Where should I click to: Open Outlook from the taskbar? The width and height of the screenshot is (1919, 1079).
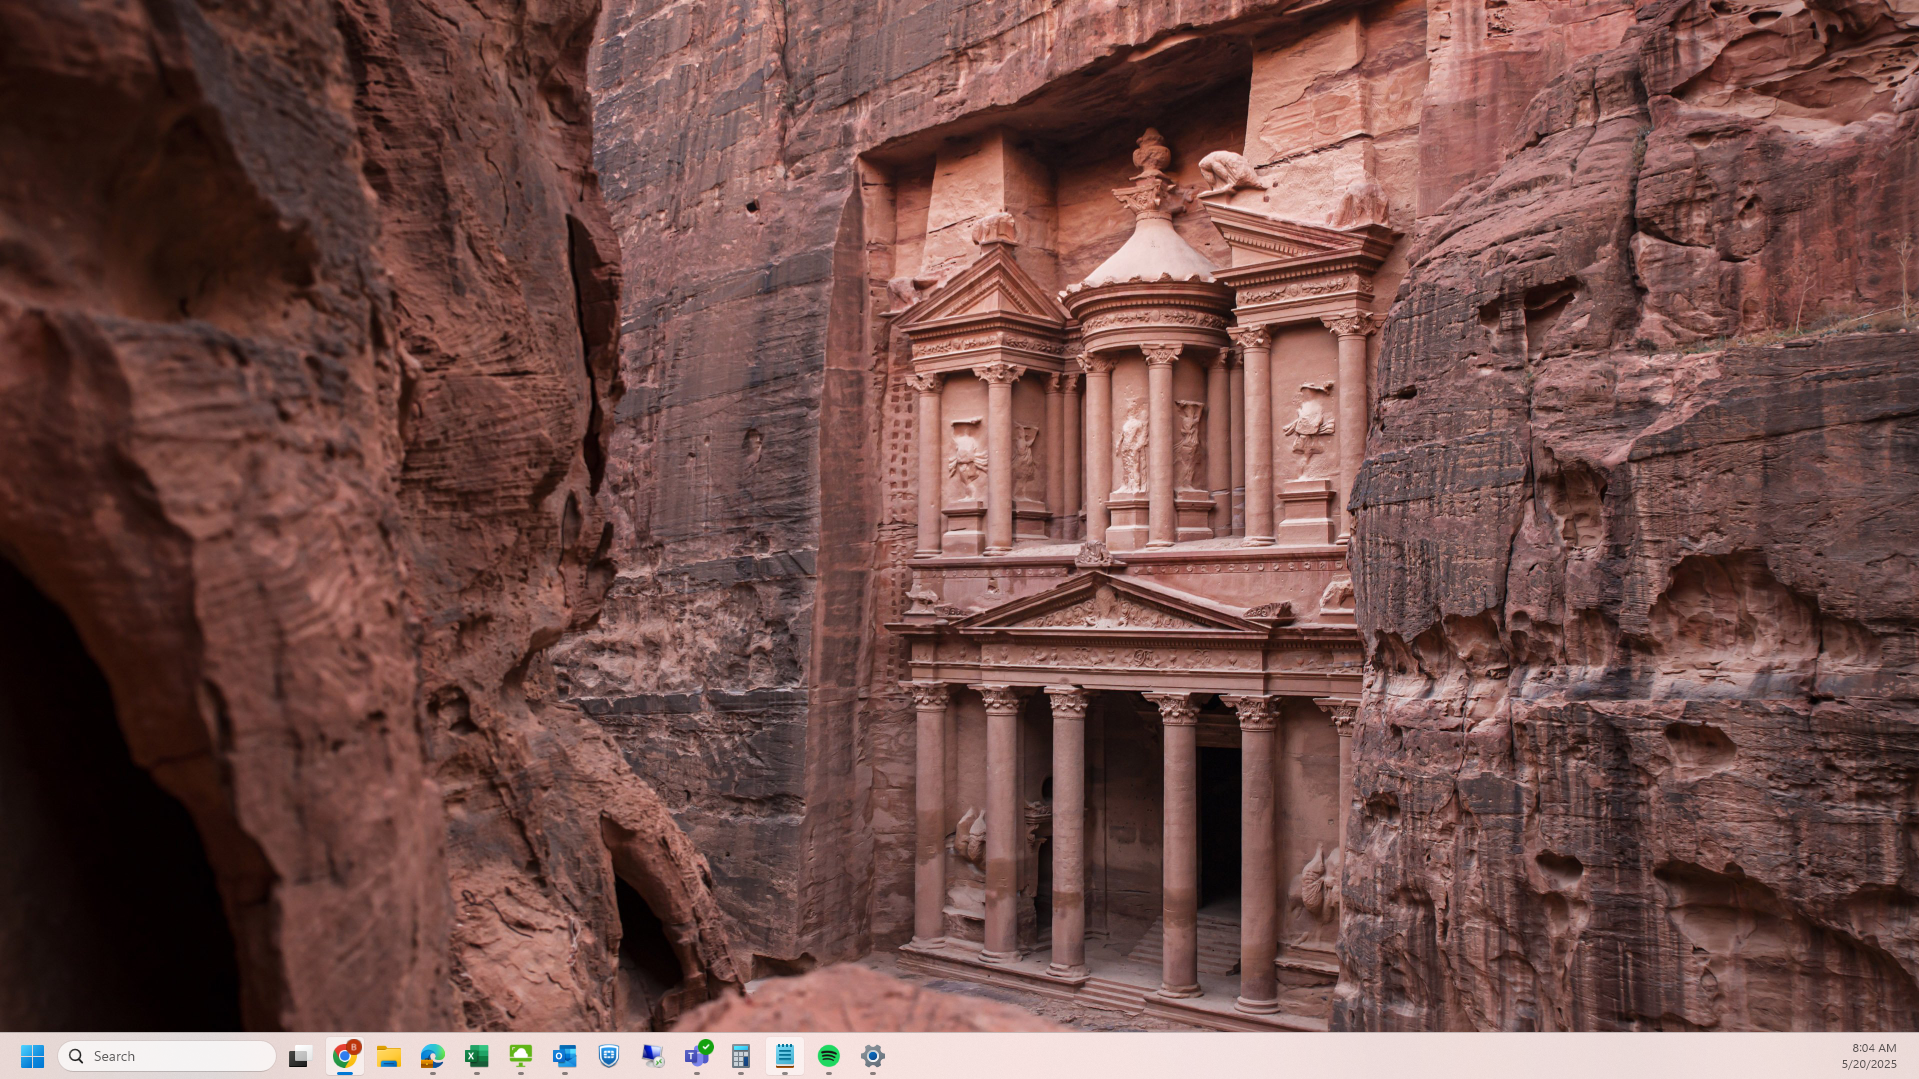[565, 1056]
